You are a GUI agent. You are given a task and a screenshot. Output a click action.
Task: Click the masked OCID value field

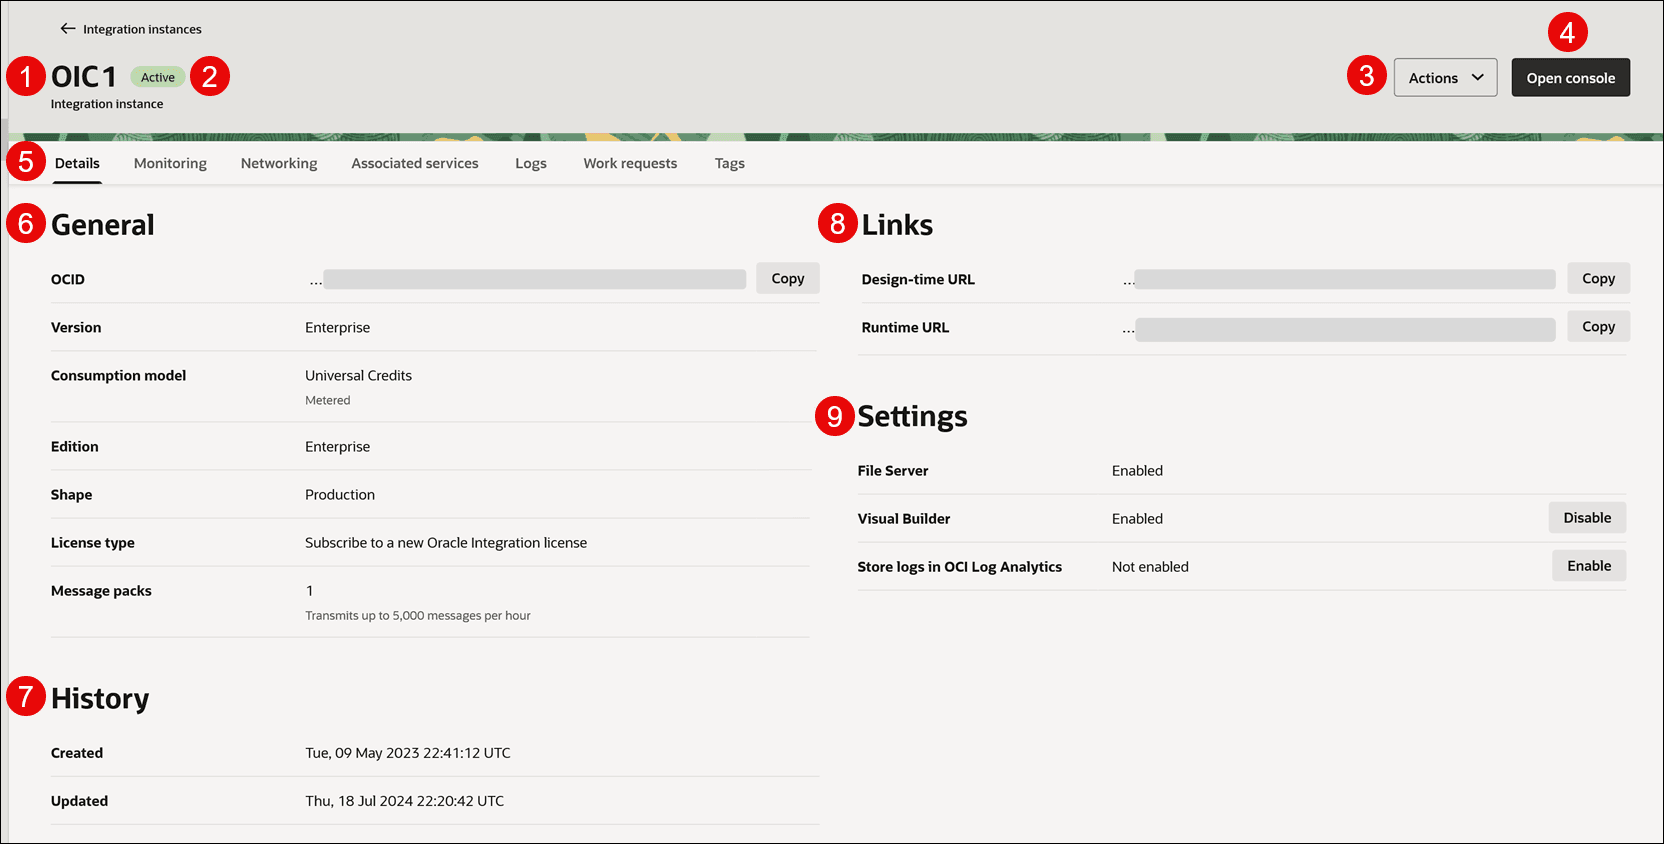[534, 279]
